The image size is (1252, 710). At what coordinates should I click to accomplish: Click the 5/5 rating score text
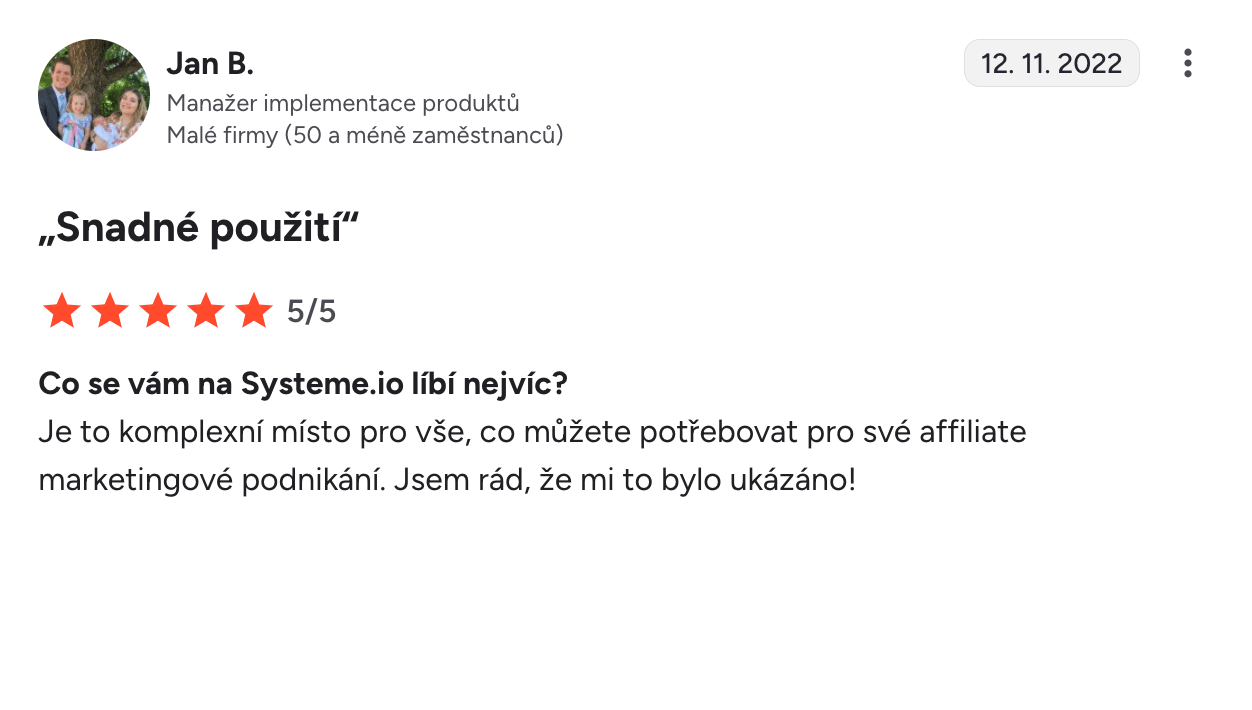pyautogui.click(x=311, y=312)
